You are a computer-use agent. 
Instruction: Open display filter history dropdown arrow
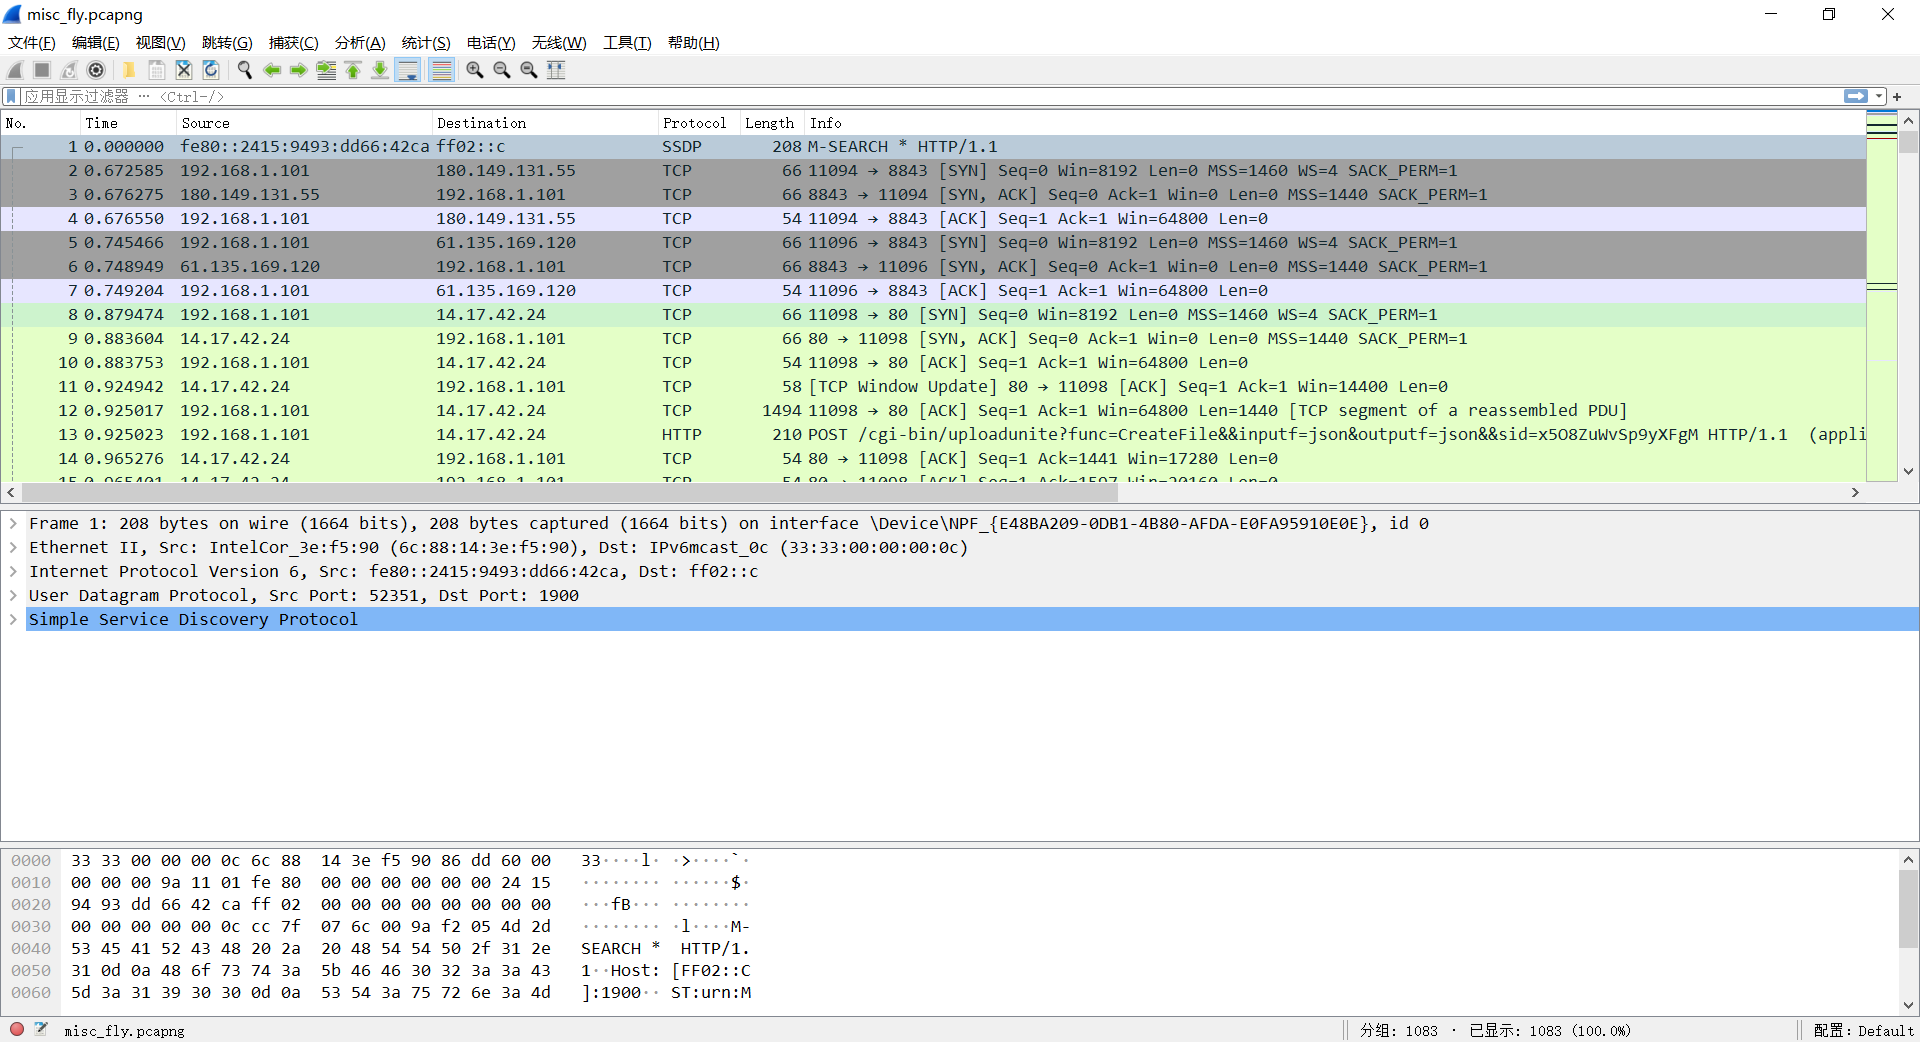(x=1879, y=96)
